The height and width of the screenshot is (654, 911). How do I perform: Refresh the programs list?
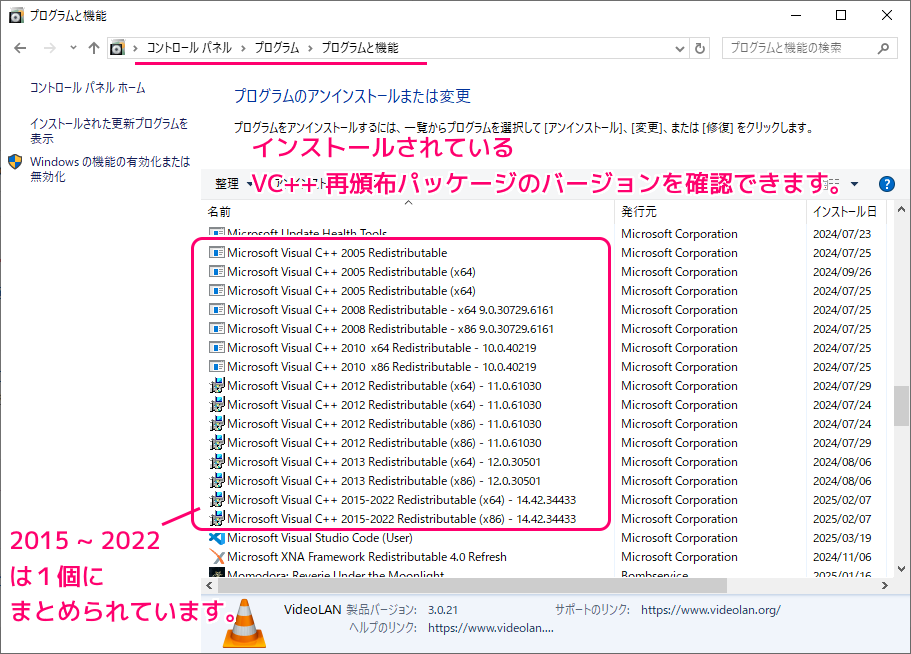[x=700, y=48]
